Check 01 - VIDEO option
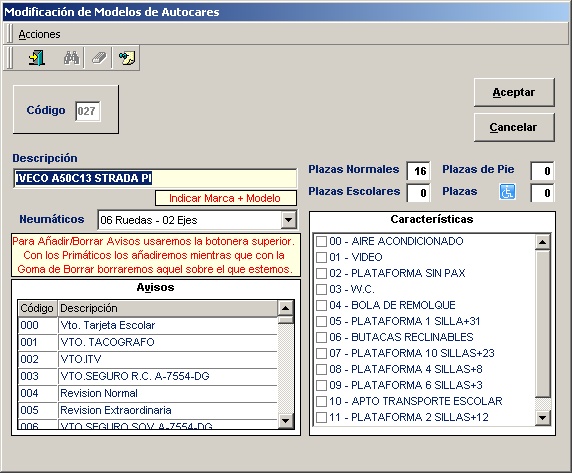Viewport: 572px width, 473px height. [x=321, y=257]
